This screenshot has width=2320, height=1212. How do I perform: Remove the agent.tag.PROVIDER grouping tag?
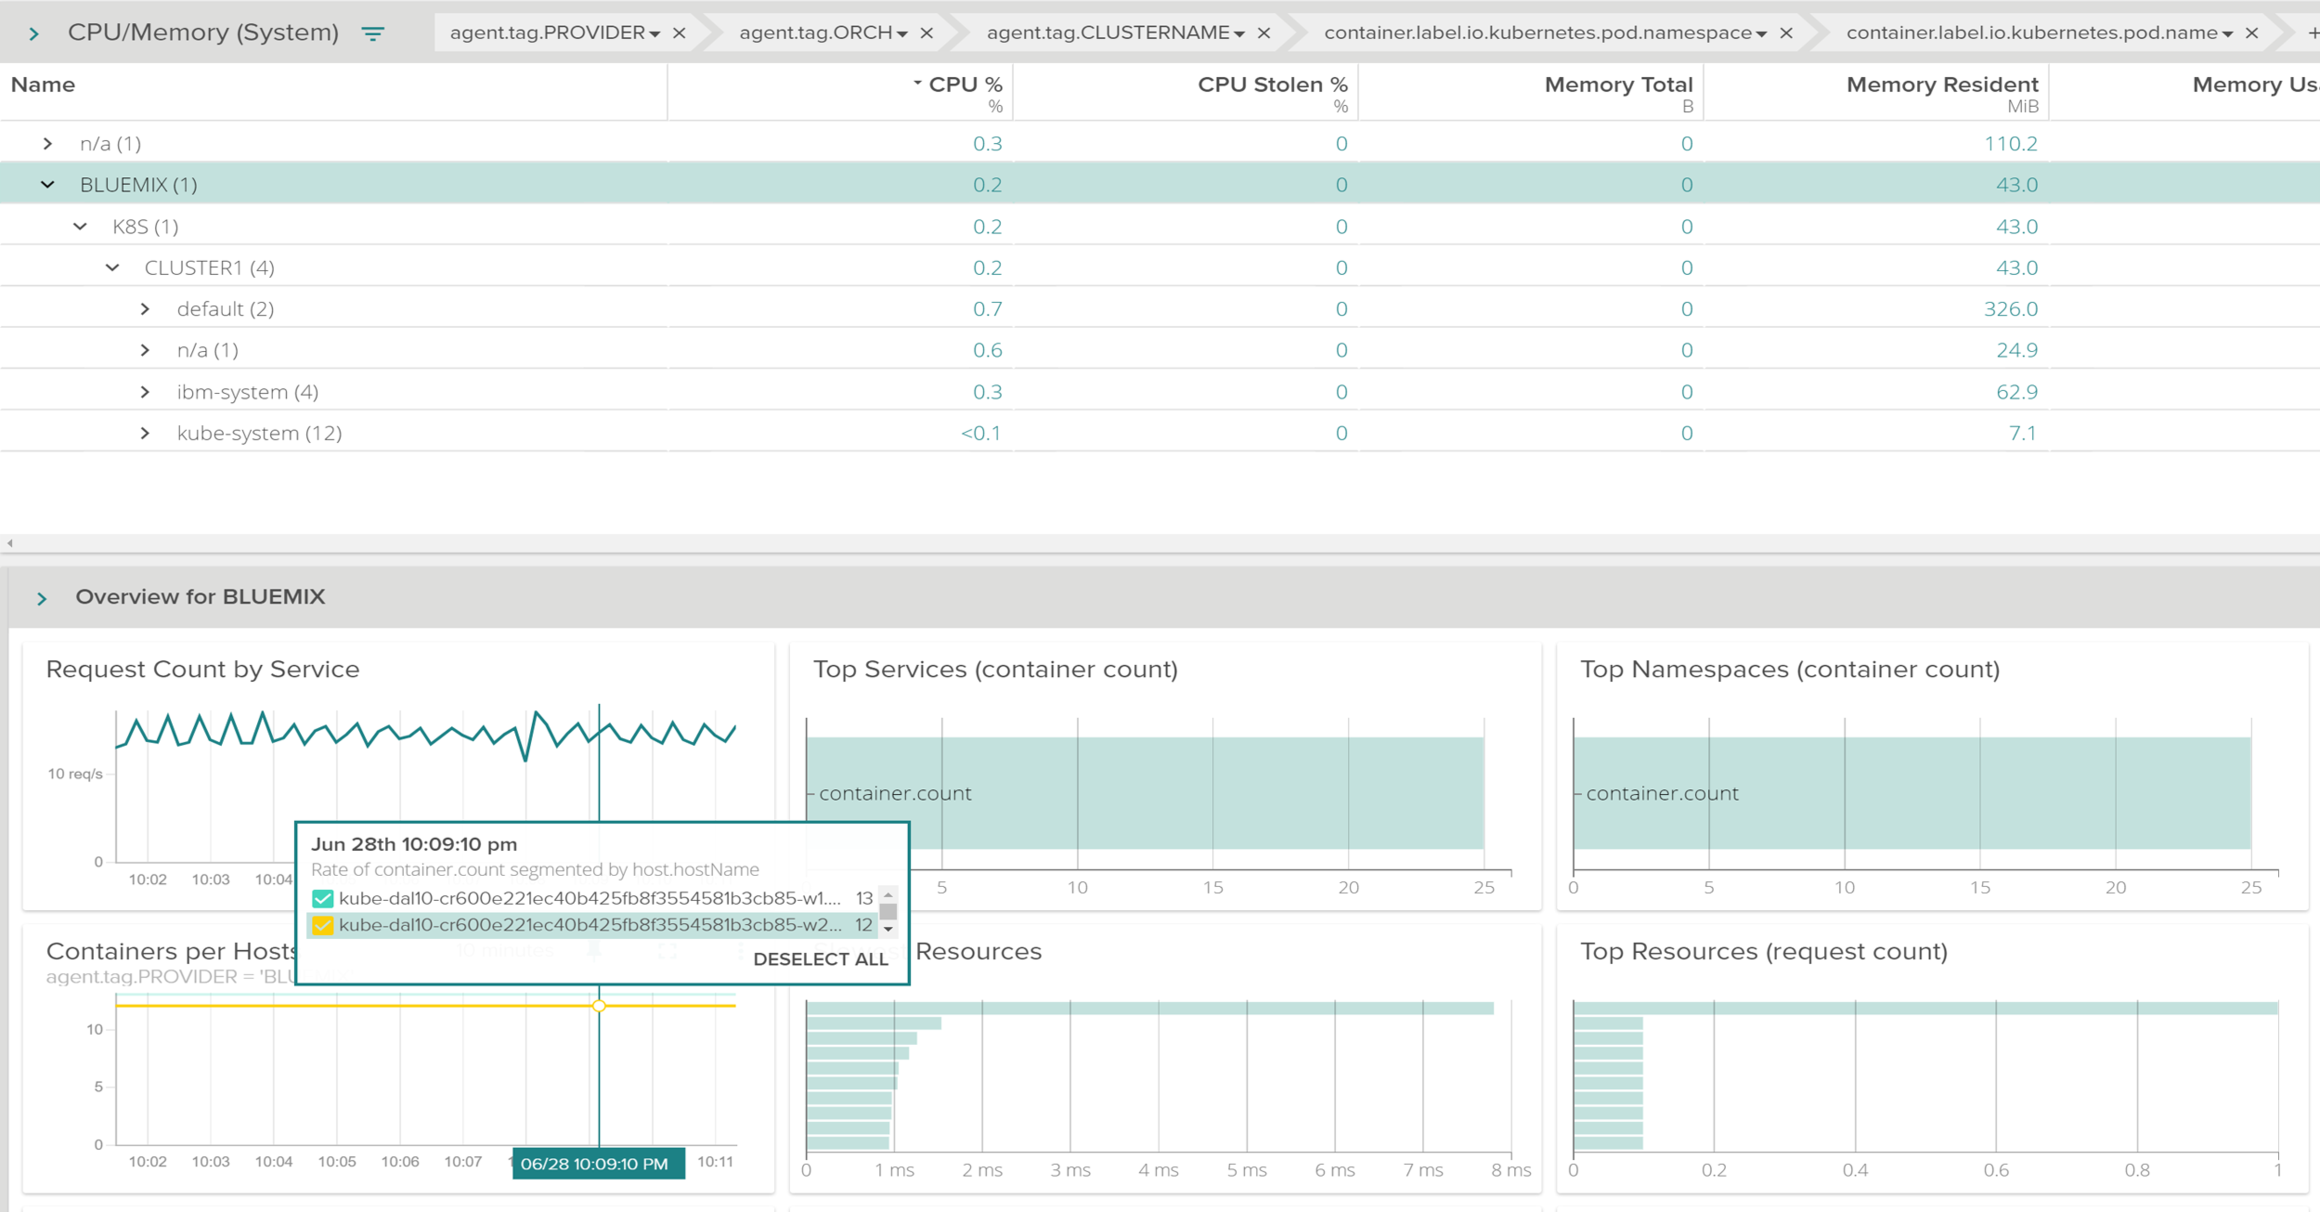[x=679, y=33]
